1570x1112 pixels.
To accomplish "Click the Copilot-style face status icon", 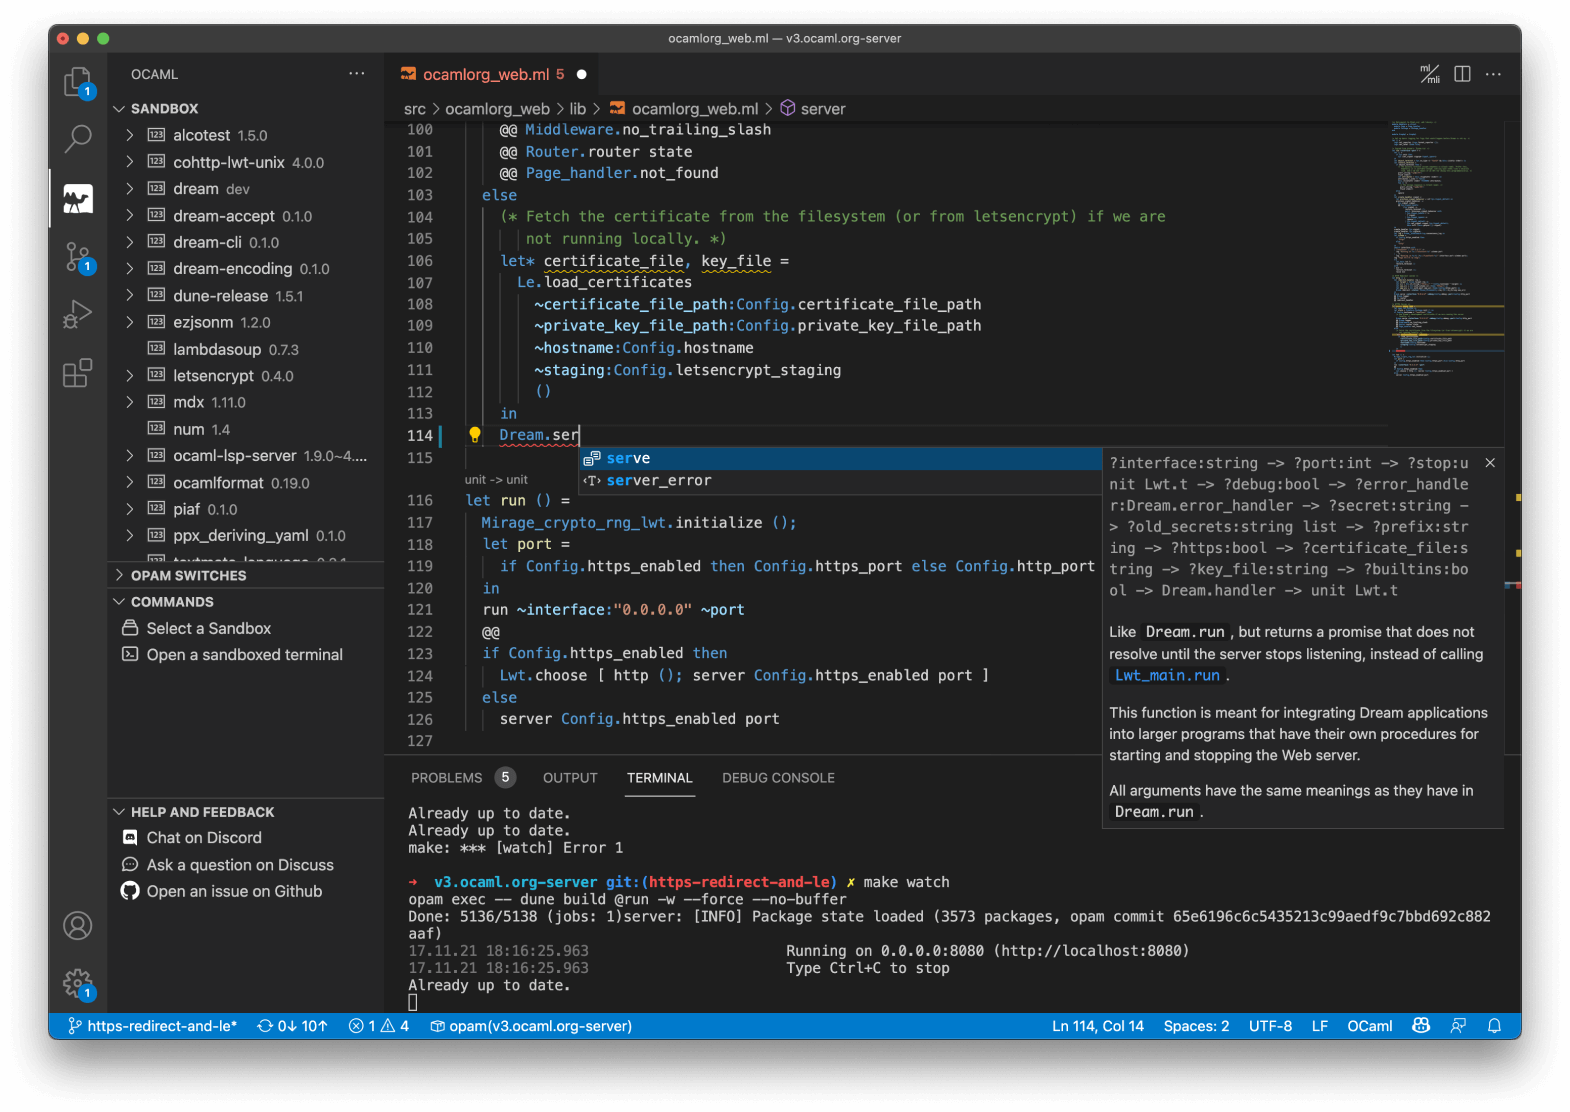I will (1421, 1026).
